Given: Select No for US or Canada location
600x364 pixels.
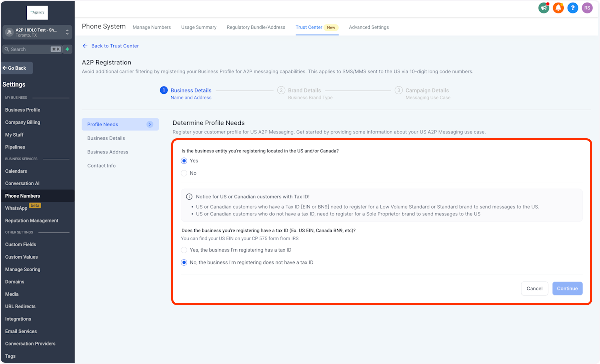Looking at the screenshot, I should click(x=184, y=173).
